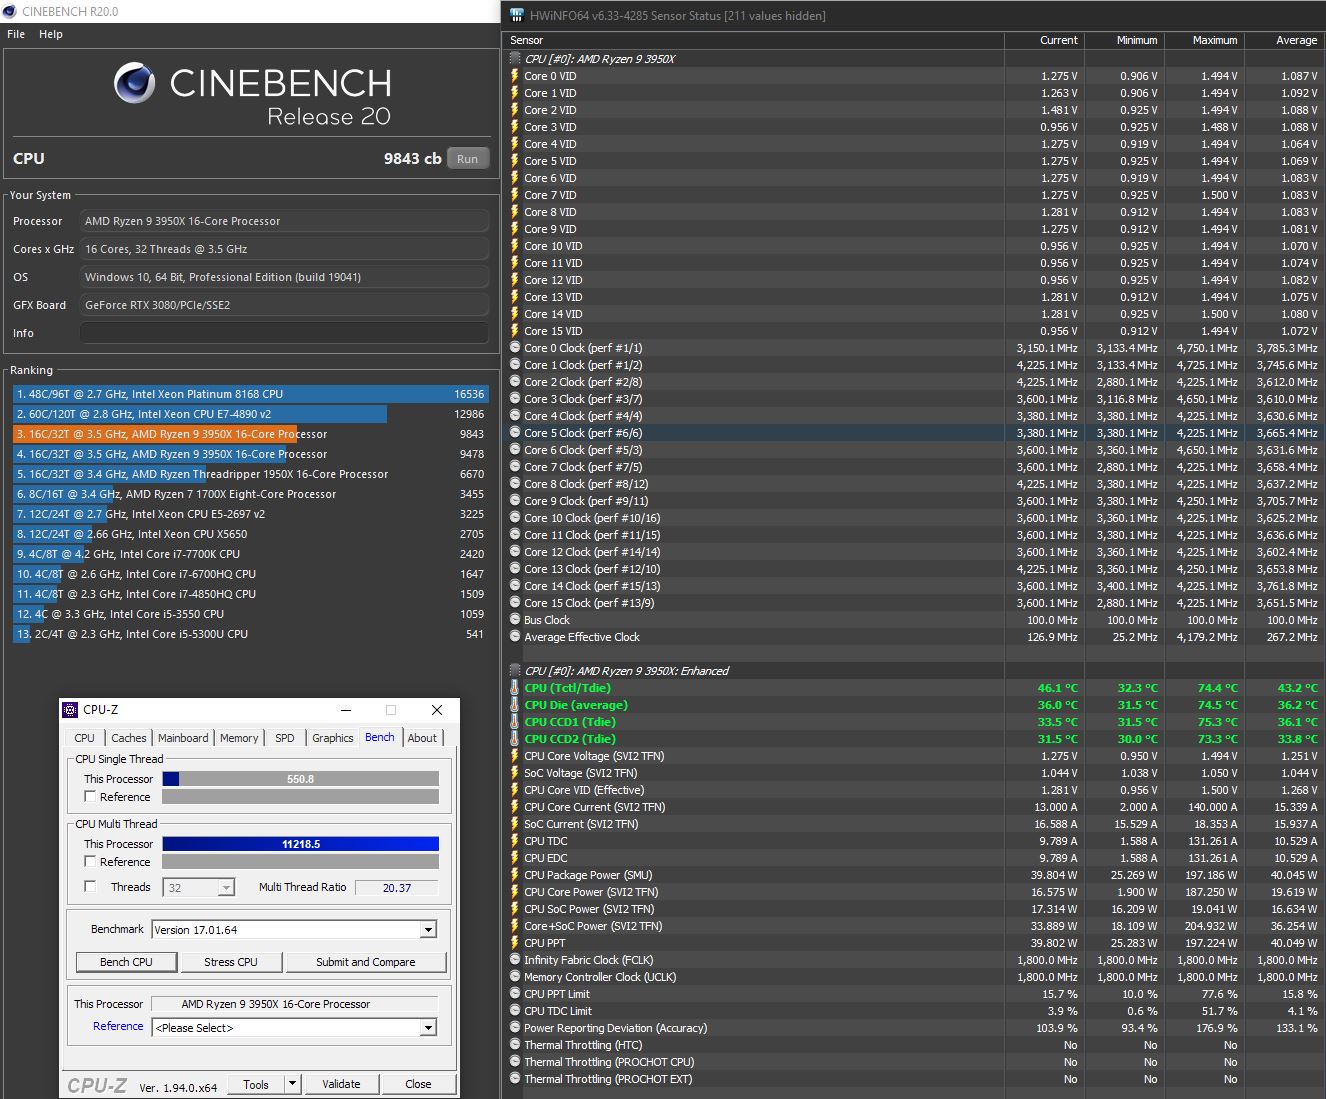Click the icon for Thermal Throttling (HTC)

(x=515, y=1045)
